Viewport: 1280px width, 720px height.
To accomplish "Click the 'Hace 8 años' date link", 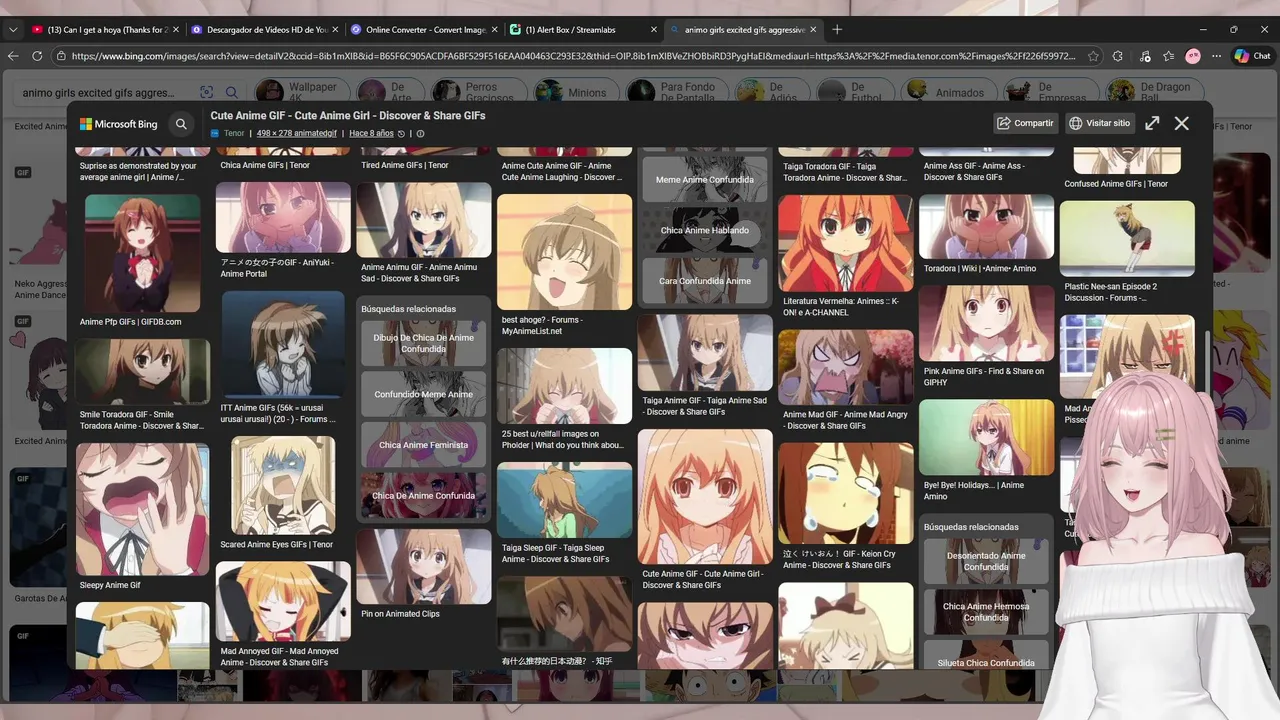I will 371,133.
